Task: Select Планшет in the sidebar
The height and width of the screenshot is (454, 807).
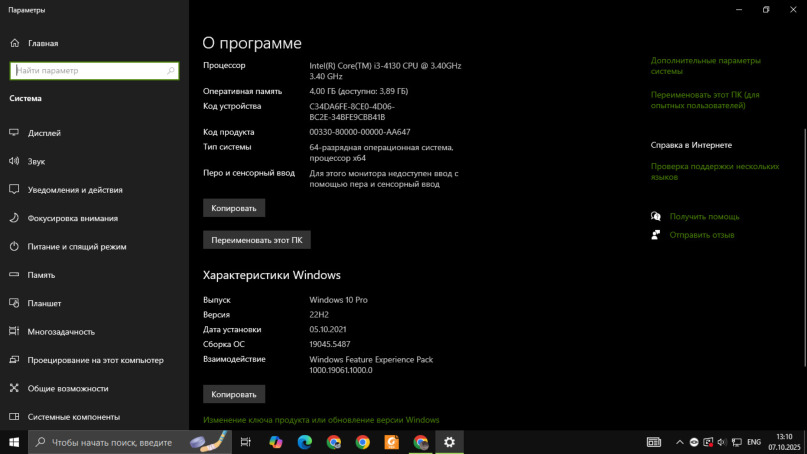Action: [x=44, y=303]
